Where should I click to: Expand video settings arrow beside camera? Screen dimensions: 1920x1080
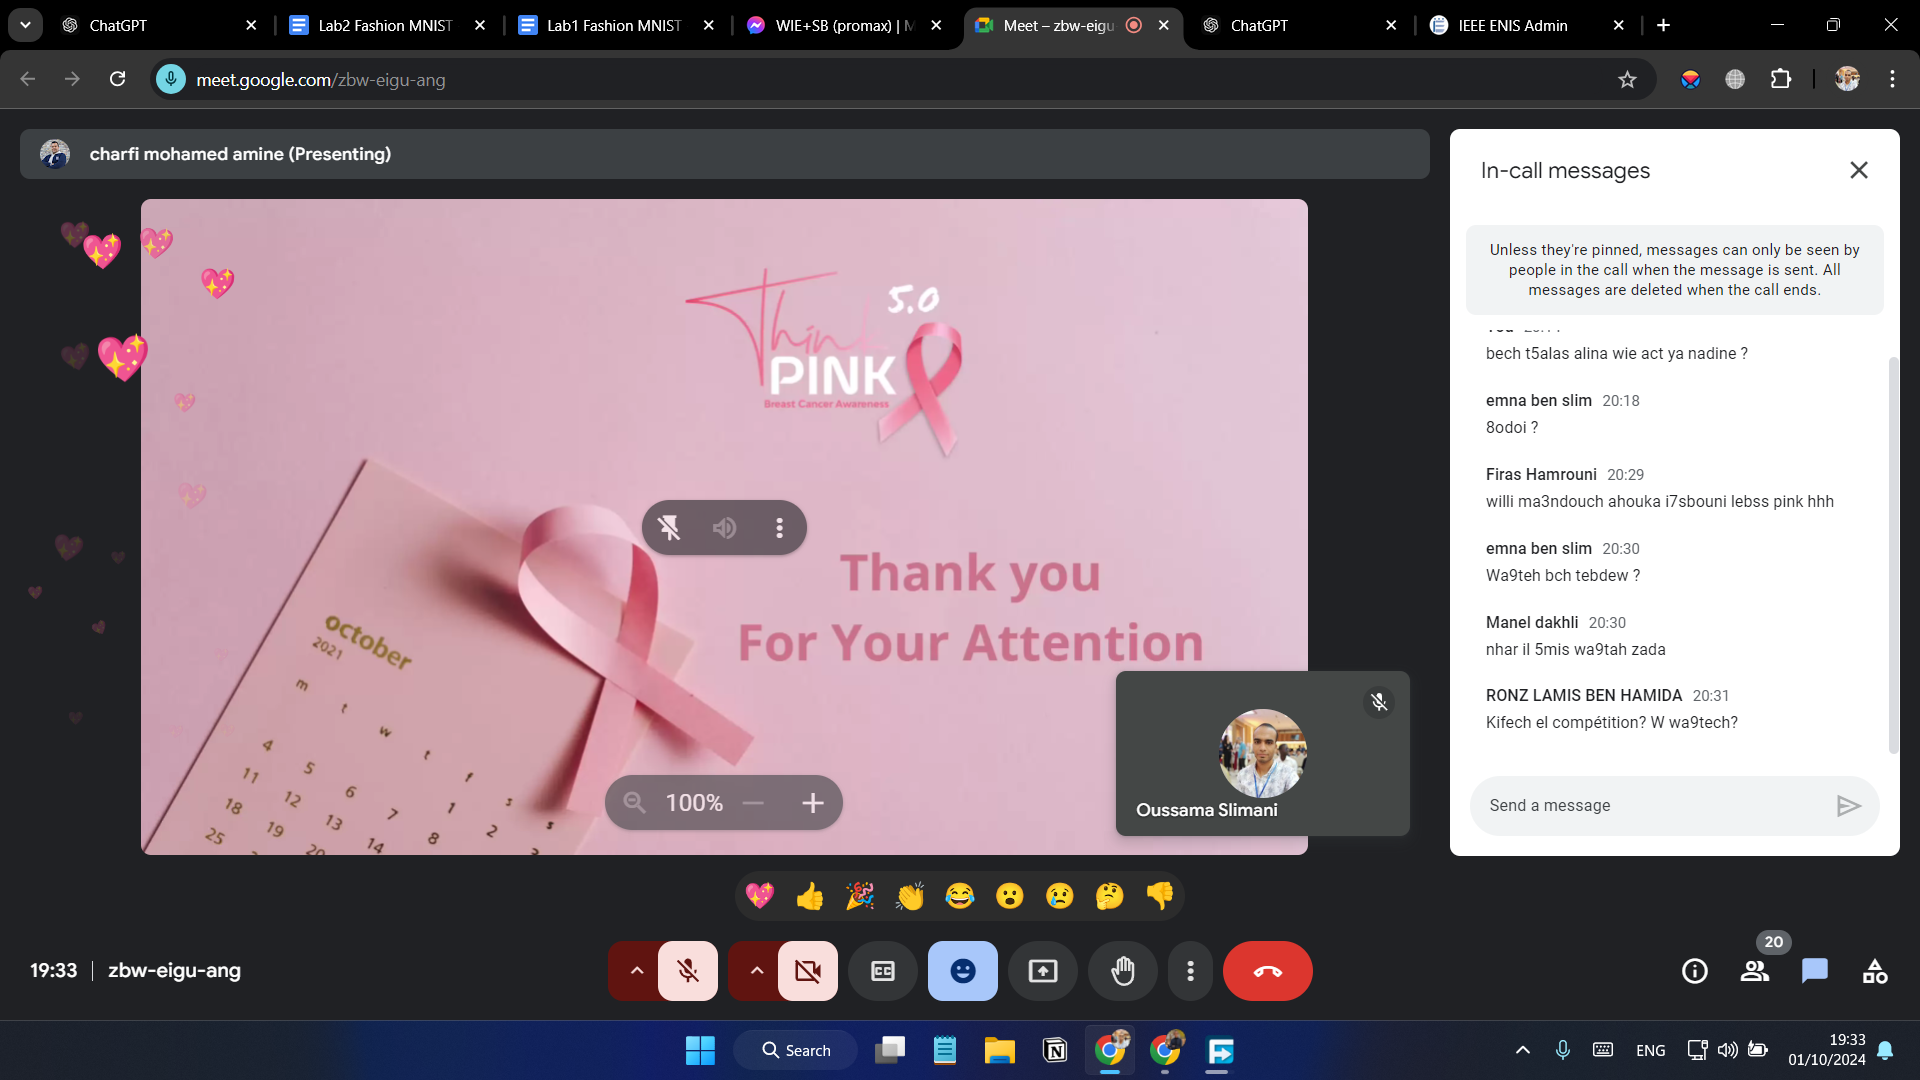click(756, 970)
